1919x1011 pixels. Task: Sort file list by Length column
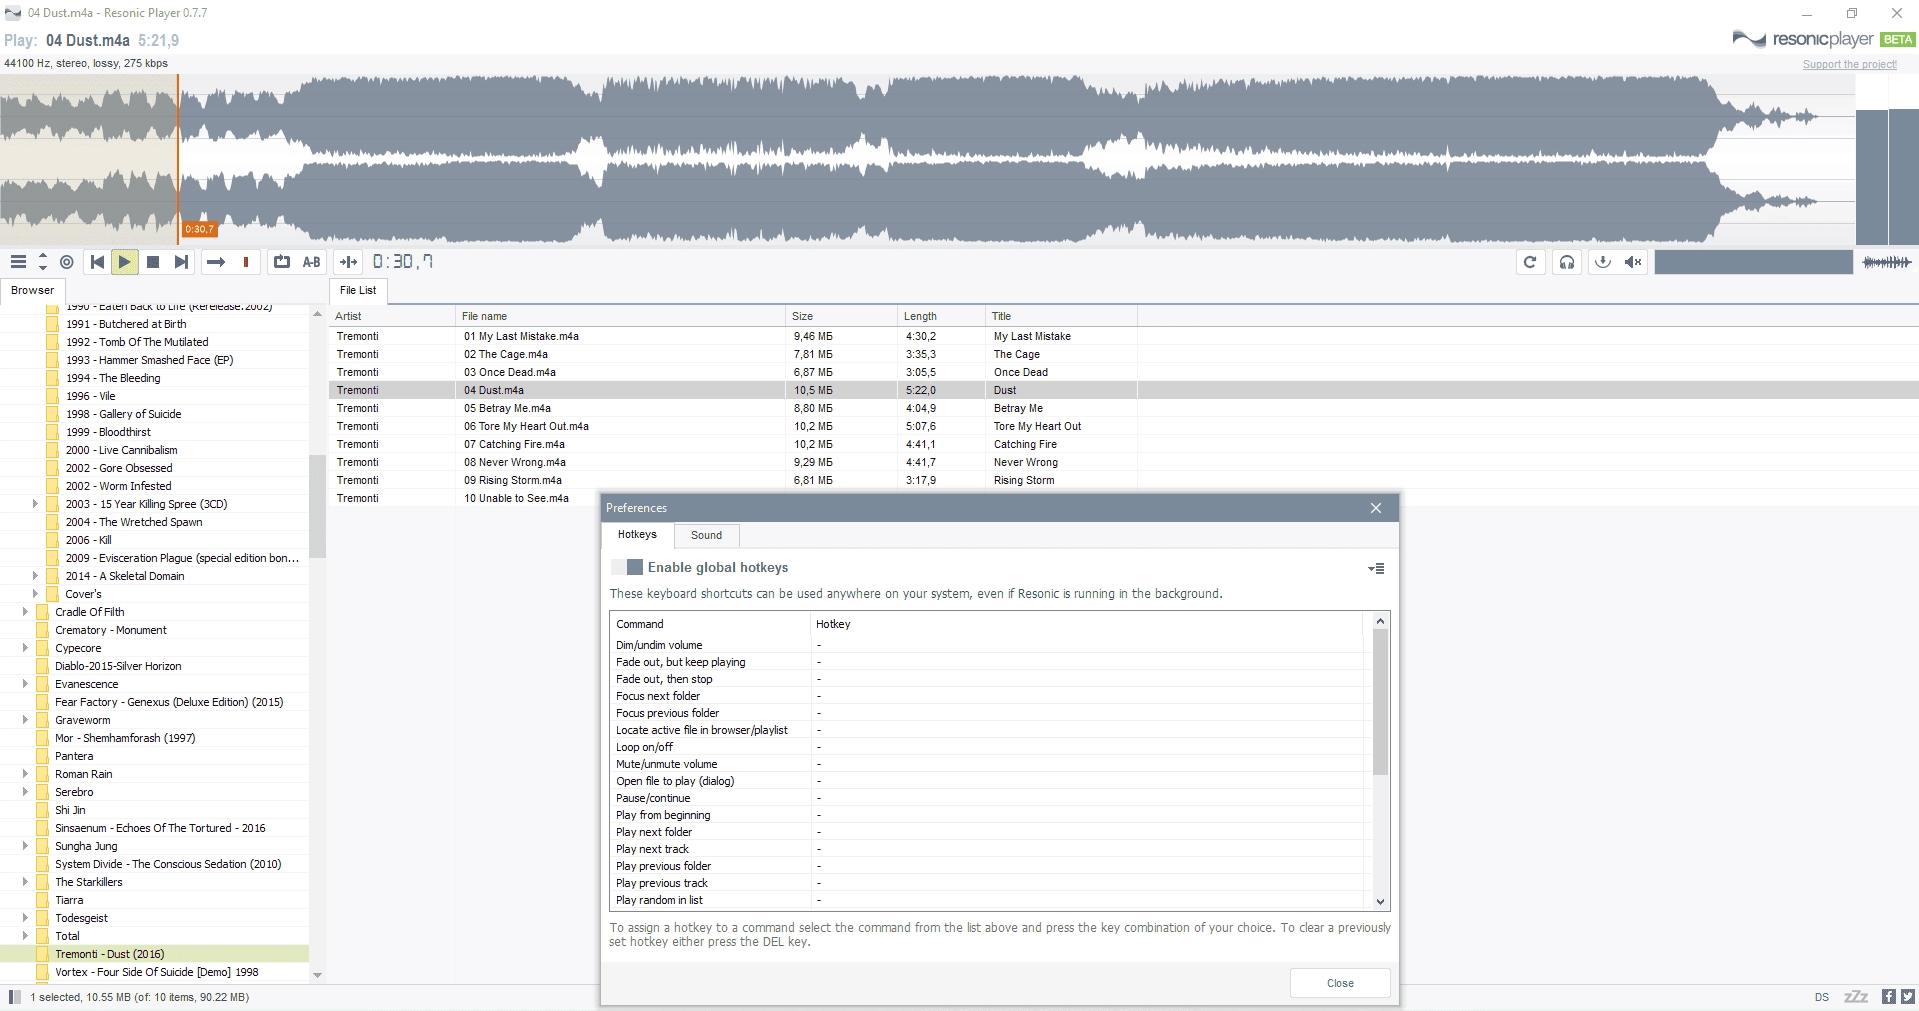tap(941, 316)
